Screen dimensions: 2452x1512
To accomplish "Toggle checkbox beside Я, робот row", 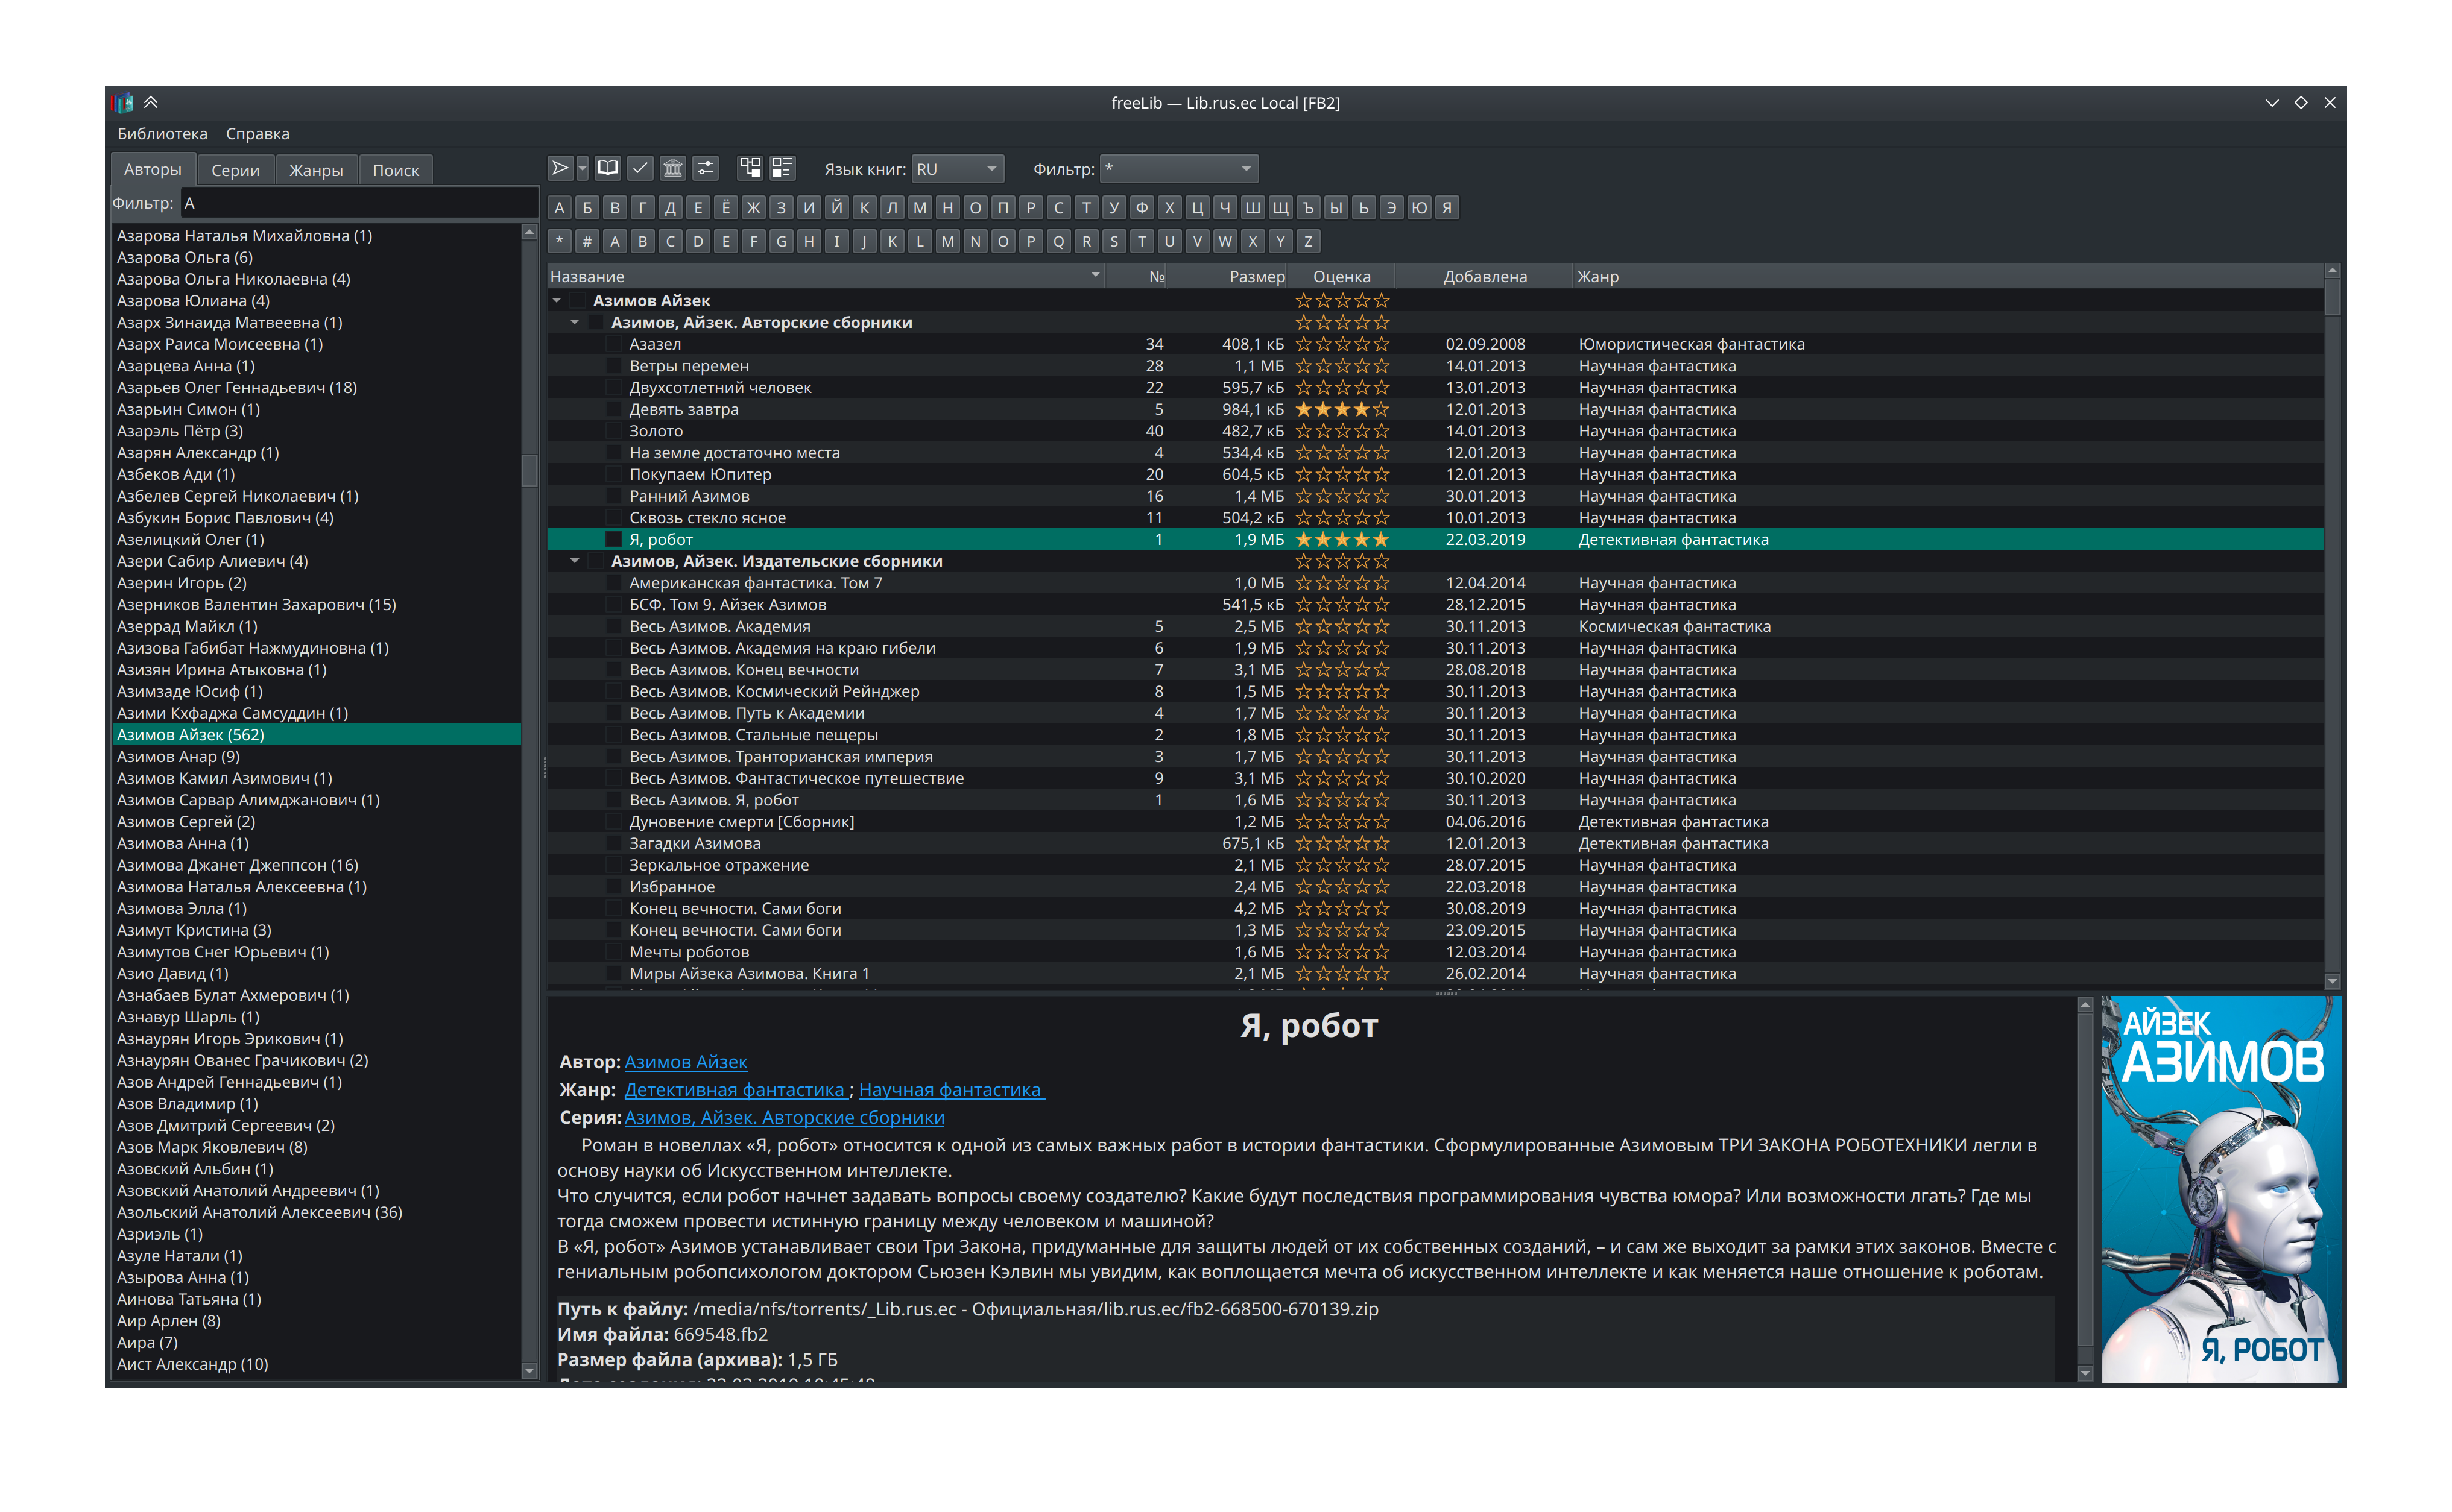I will [x=614, y=539].
